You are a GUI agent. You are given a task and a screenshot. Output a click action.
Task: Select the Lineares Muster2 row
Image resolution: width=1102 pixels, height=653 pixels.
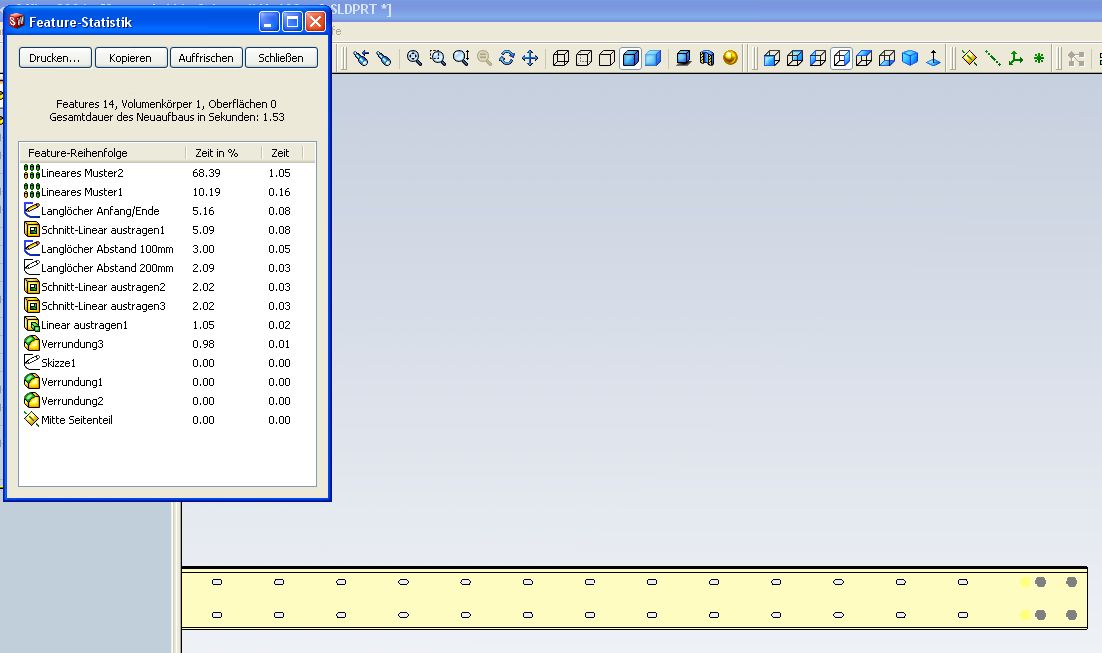click(167, 173)
